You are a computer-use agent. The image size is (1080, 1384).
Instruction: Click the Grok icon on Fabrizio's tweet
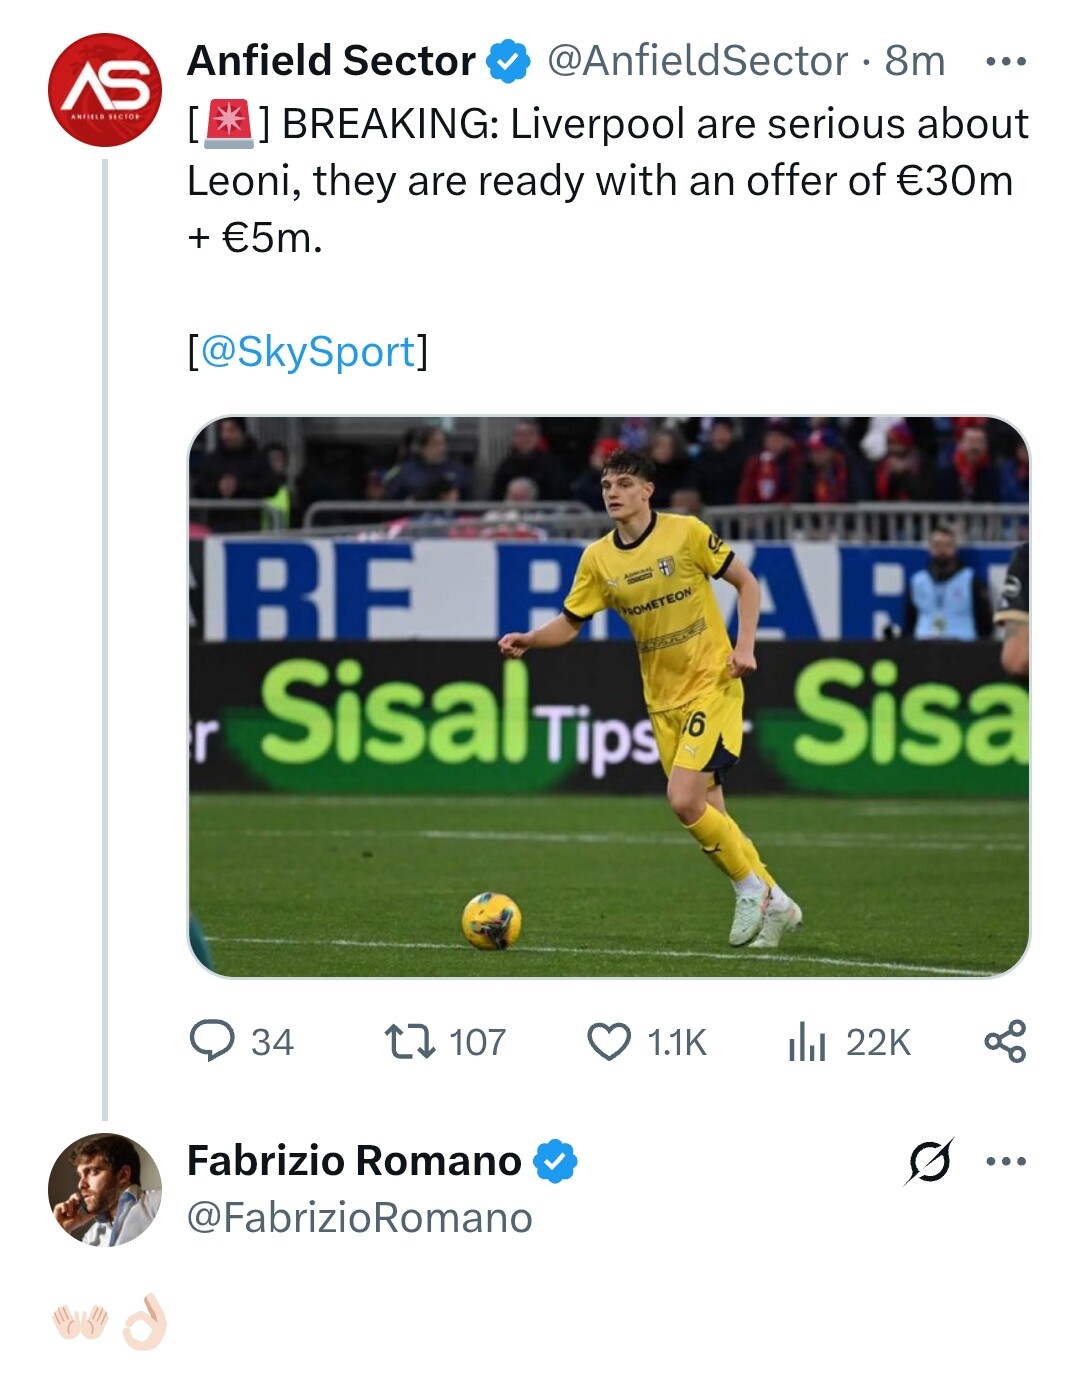pyautogui.click(x=930, y=1162)
